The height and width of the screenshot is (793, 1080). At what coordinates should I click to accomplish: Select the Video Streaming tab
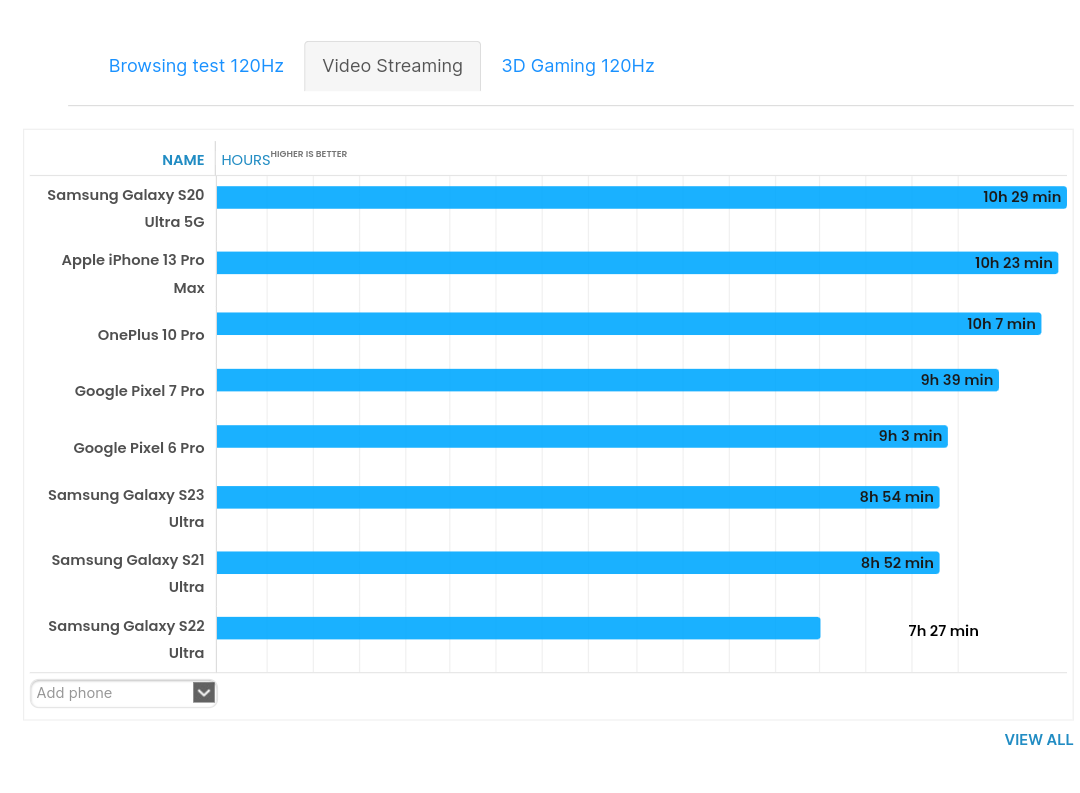click(392, 66)
